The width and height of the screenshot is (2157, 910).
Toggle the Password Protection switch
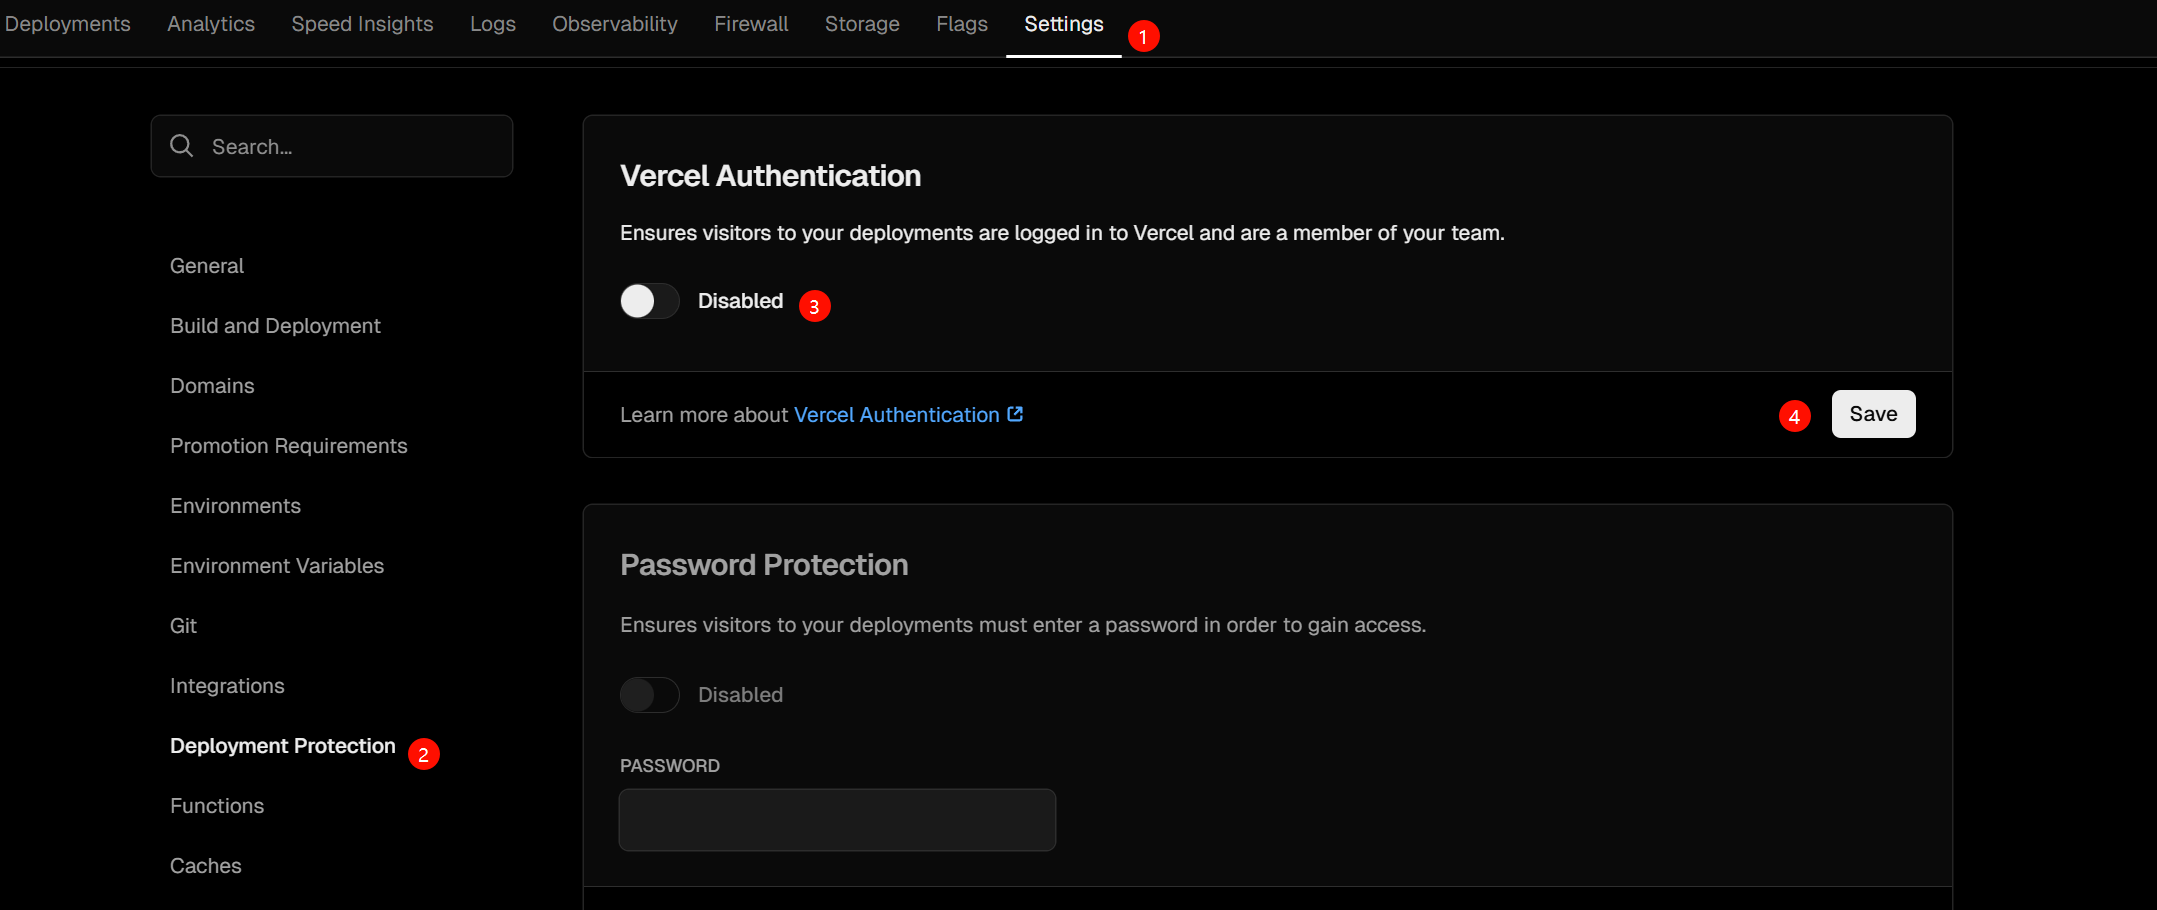point(649,695)
